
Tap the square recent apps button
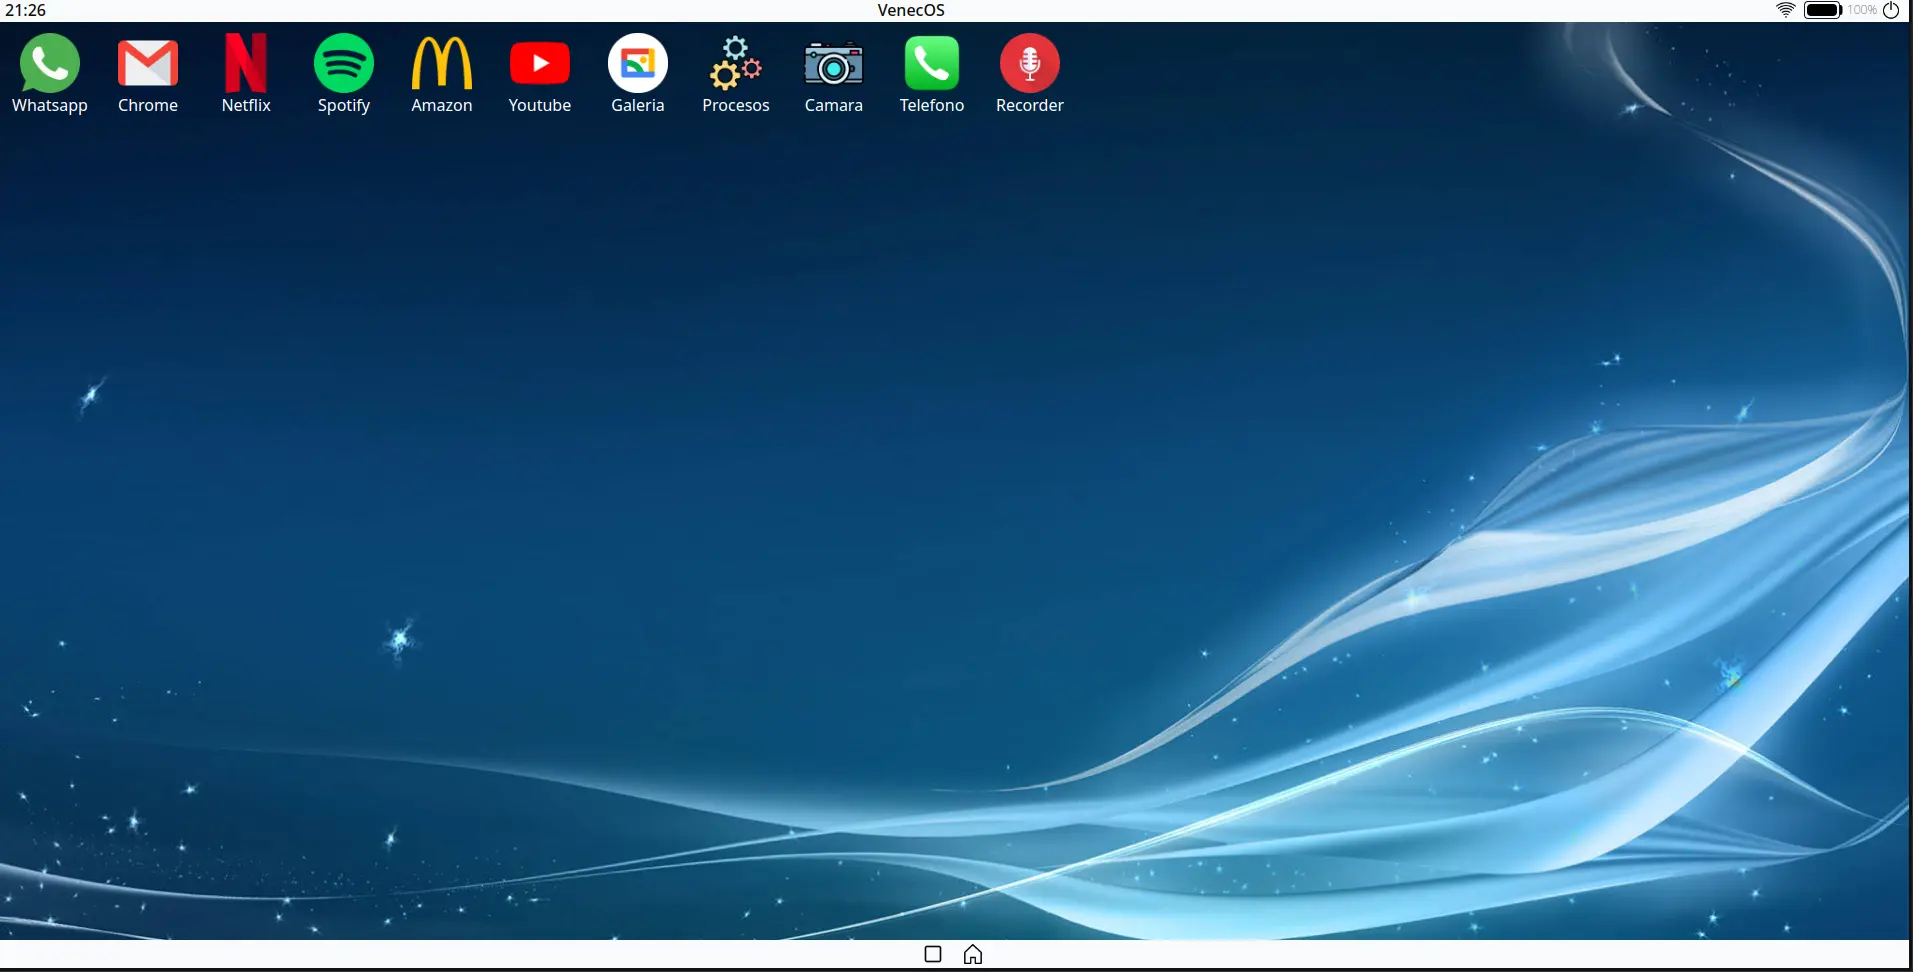point(933,954)
